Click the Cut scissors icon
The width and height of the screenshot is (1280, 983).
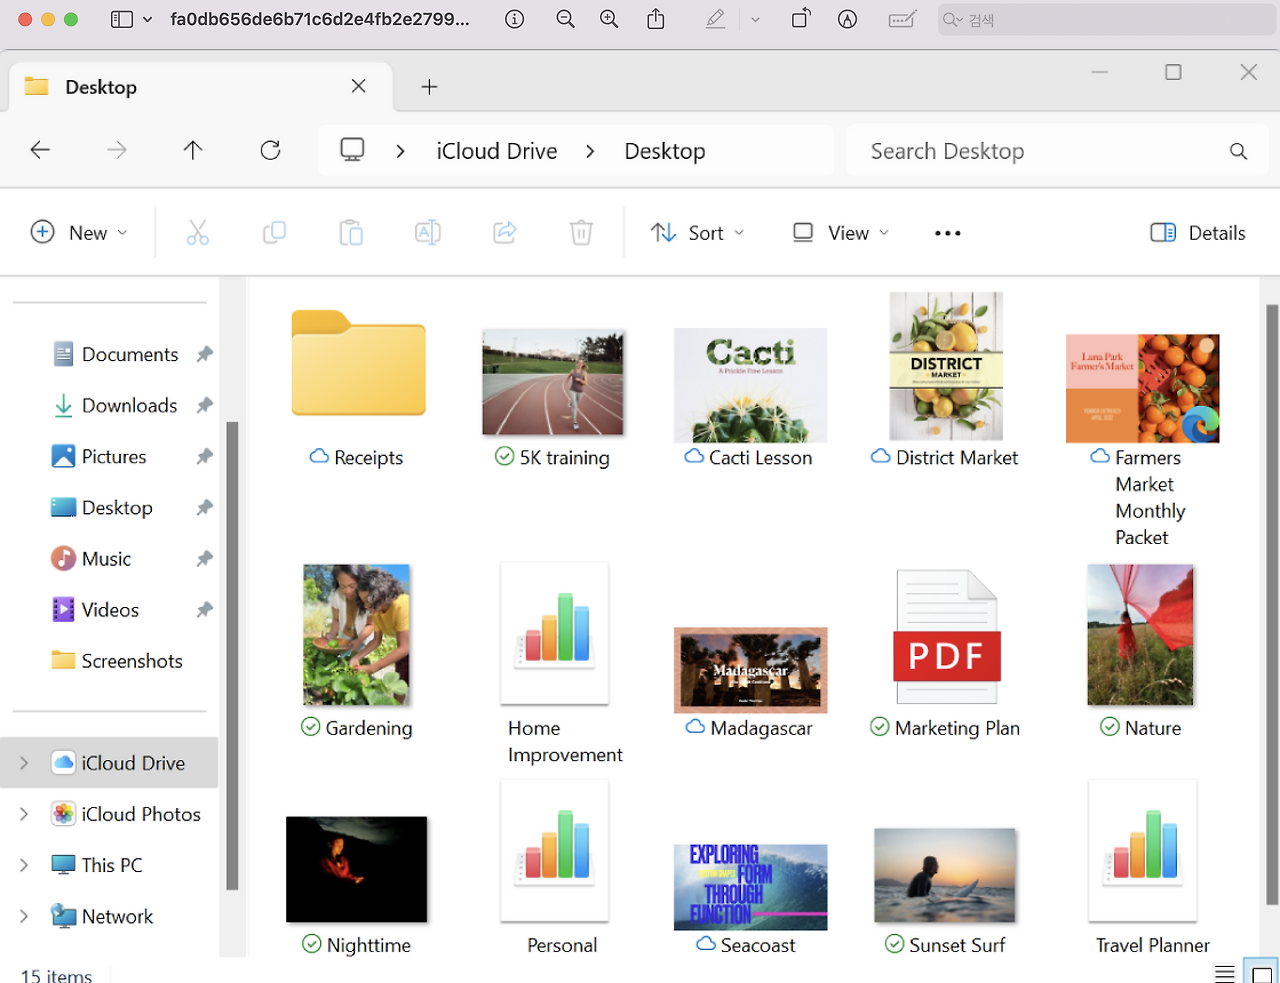click(198, 233)
